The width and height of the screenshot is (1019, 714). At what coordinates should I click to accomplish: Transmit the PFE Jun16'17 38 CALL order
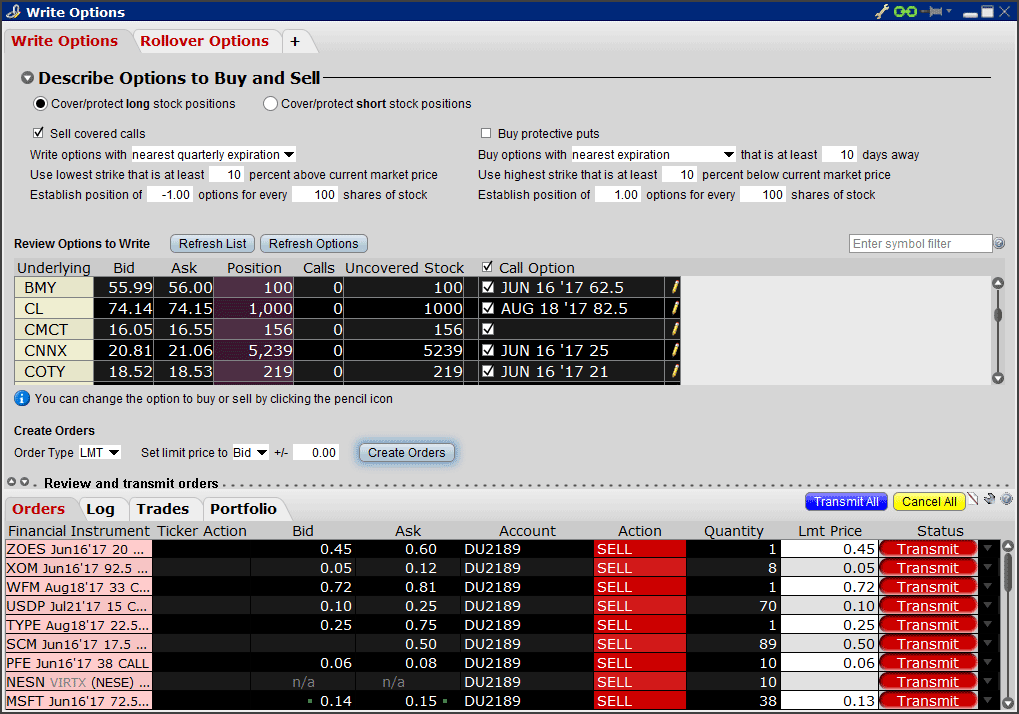928,663
